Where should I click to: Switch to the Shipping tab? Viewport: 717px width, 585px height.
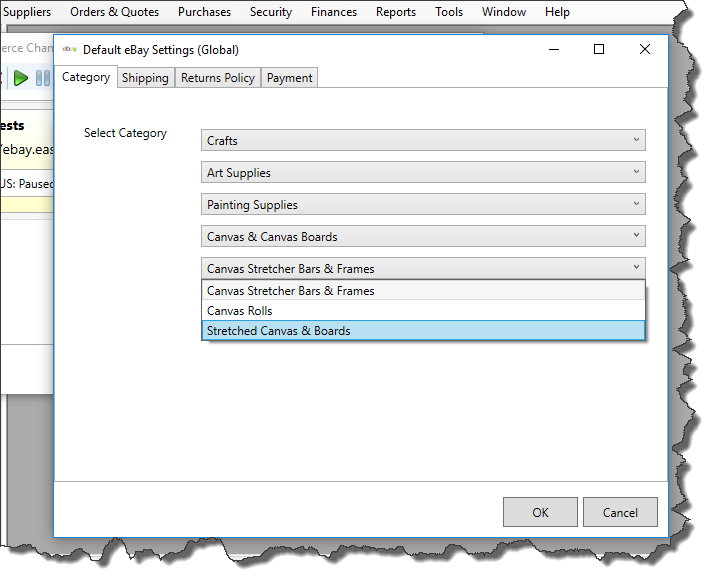(x=145, y=78)
